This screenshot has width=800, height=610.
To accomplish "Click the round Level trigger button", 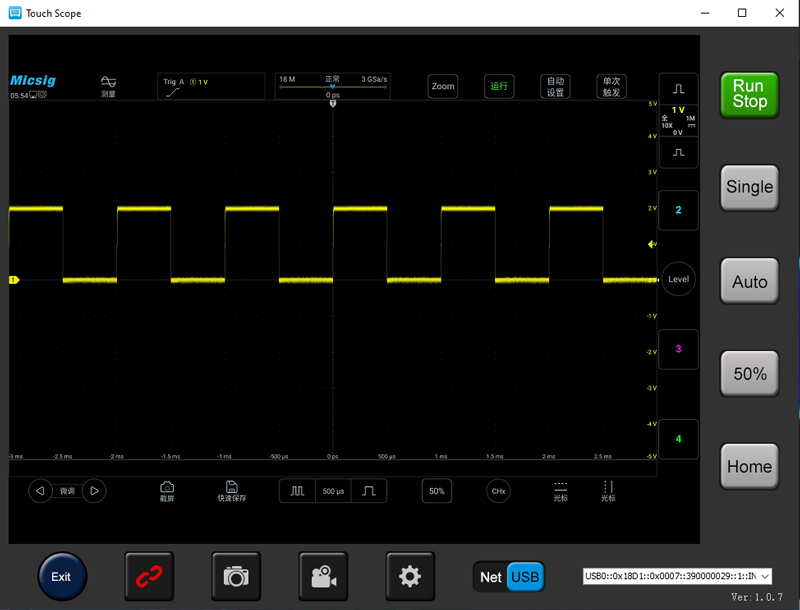I will (679, 279).
